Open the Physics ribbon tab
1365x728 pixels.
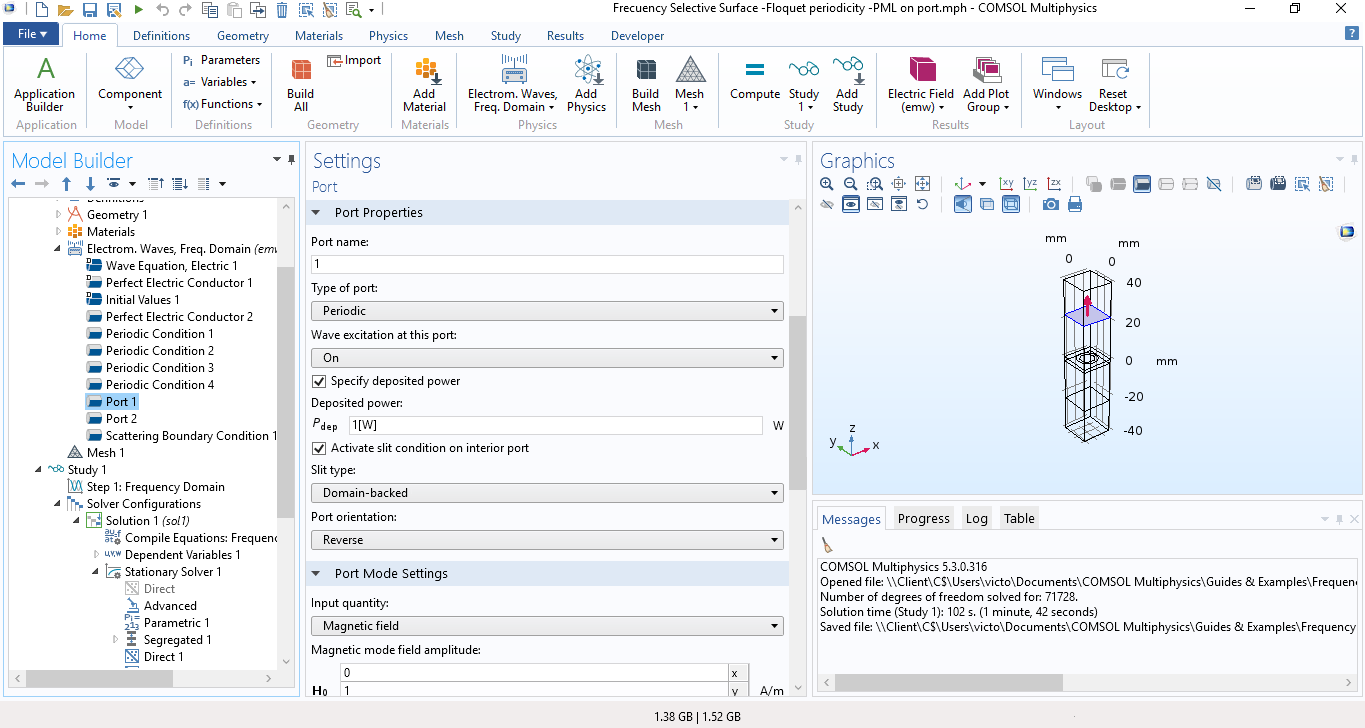[x=388, y=36]
